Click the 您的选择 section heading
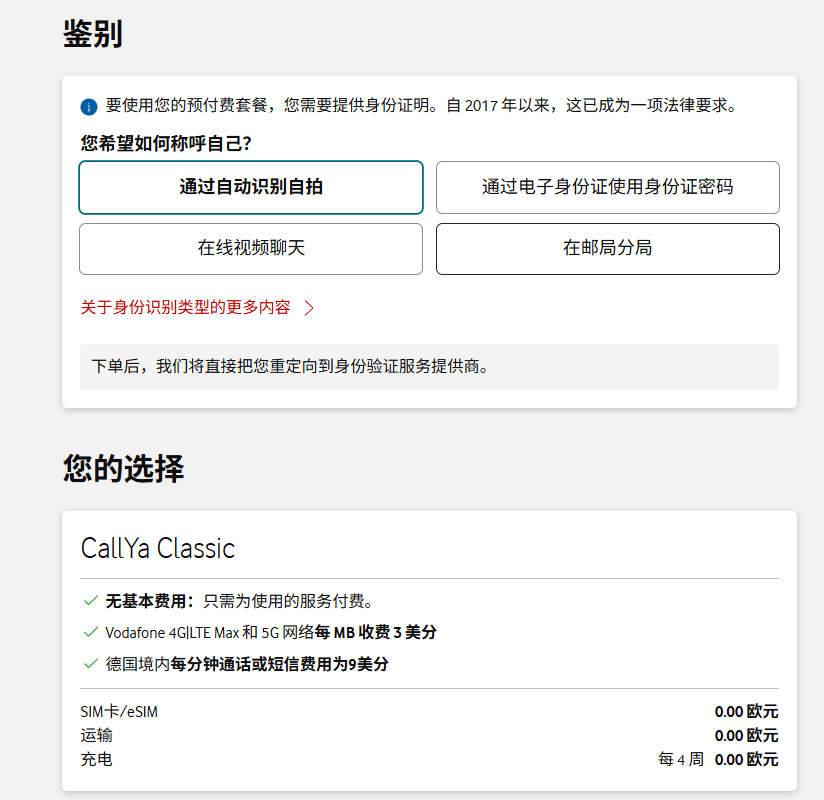 123,468
